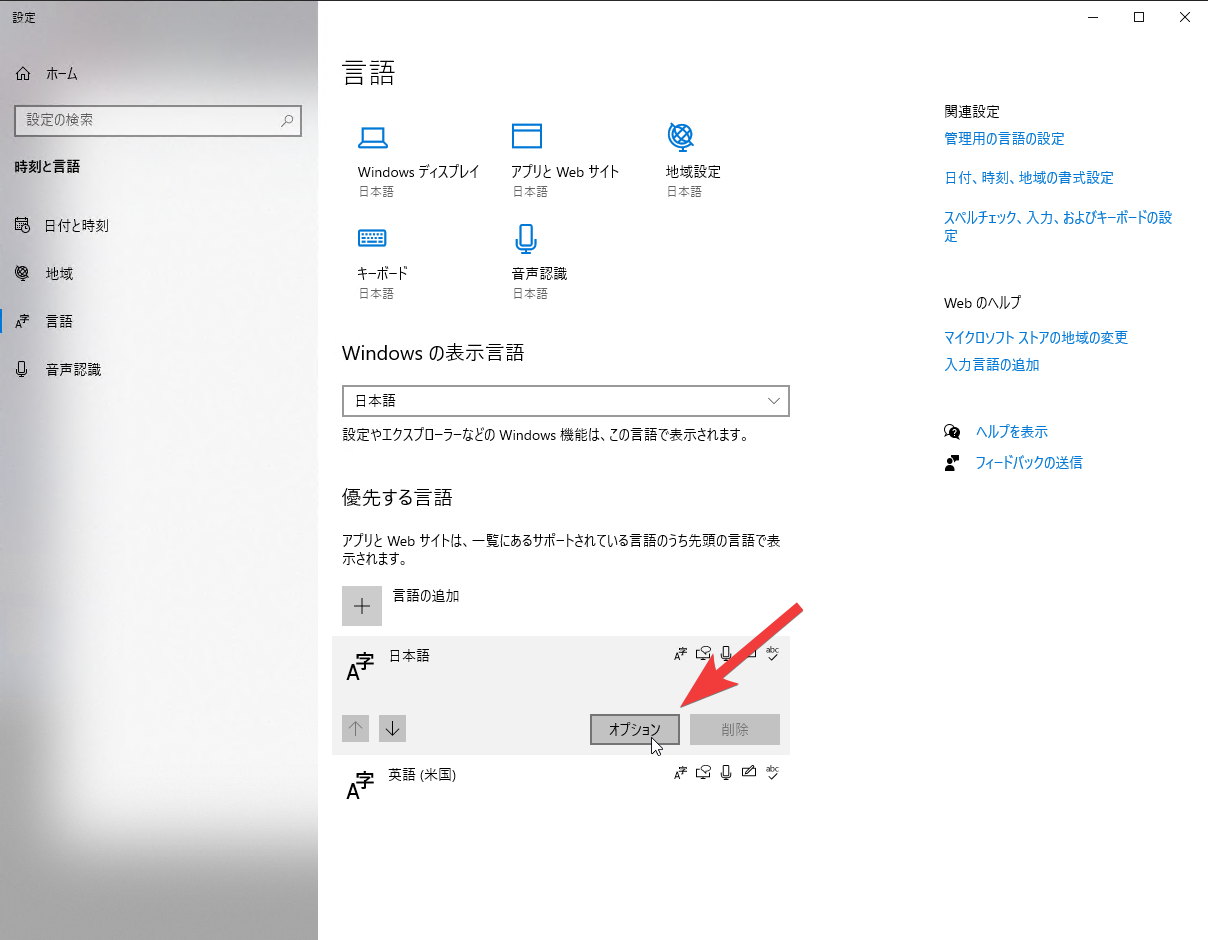Viewport: 1208px width, 940px height.
Task: Open the Windows display language dropdown
Action: [565, 401]
